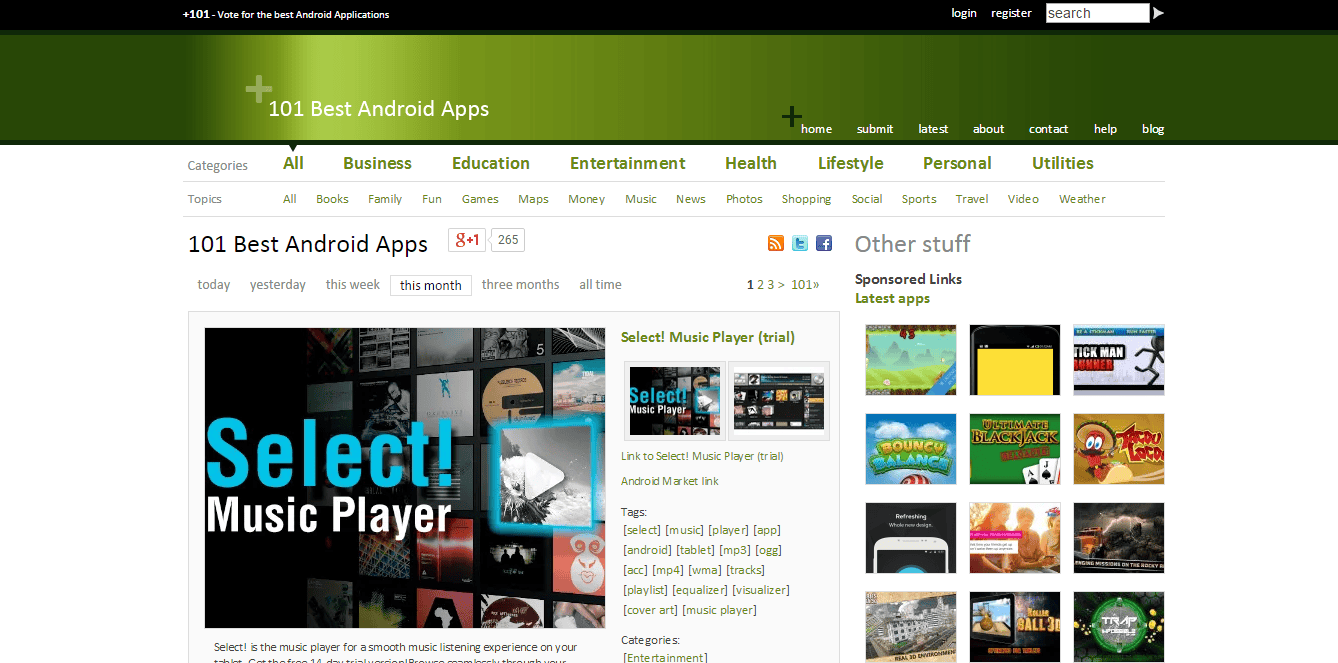Image resolution: width=1338 pixels, height=663 pixels.
Task: Show three months ranking
Action: 521,285
